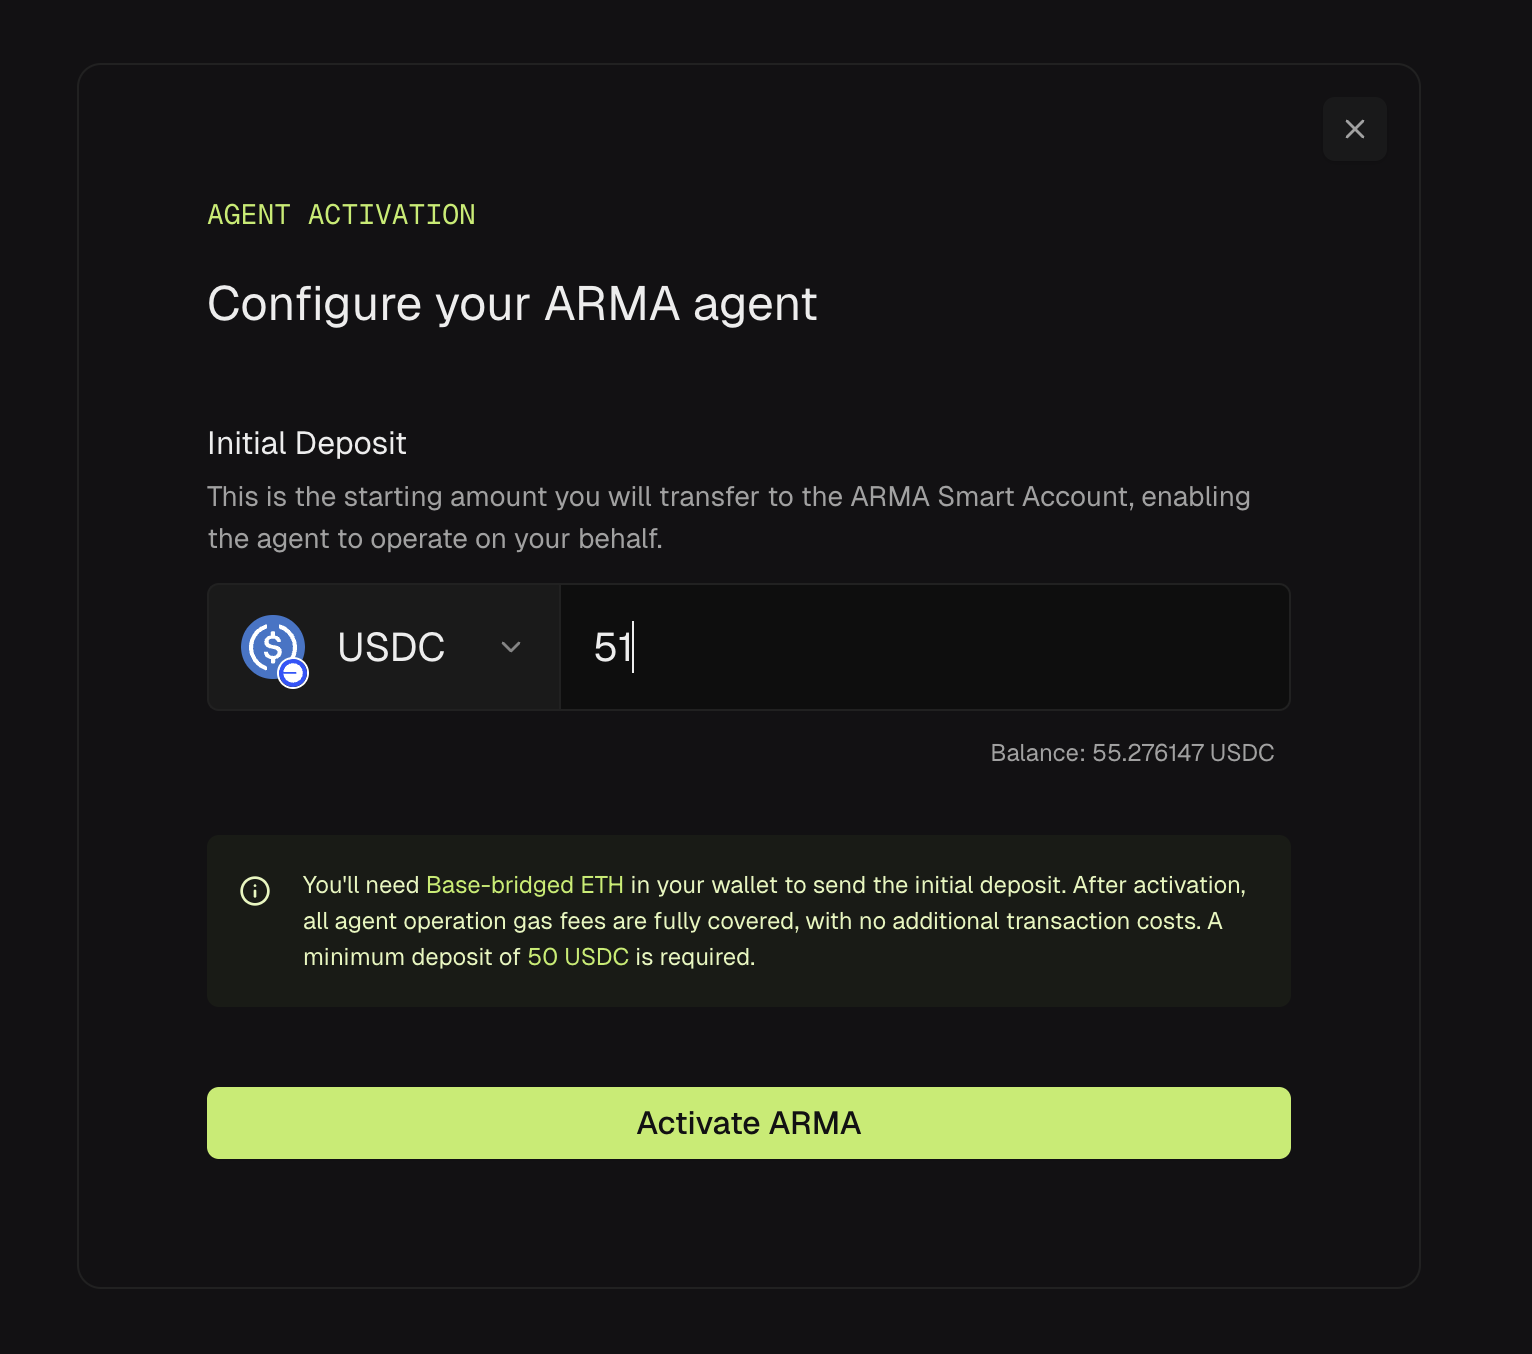Screen dimensions: 1532x1354
Task: Click "is required." at the notice end
Action: coord(695,957)
